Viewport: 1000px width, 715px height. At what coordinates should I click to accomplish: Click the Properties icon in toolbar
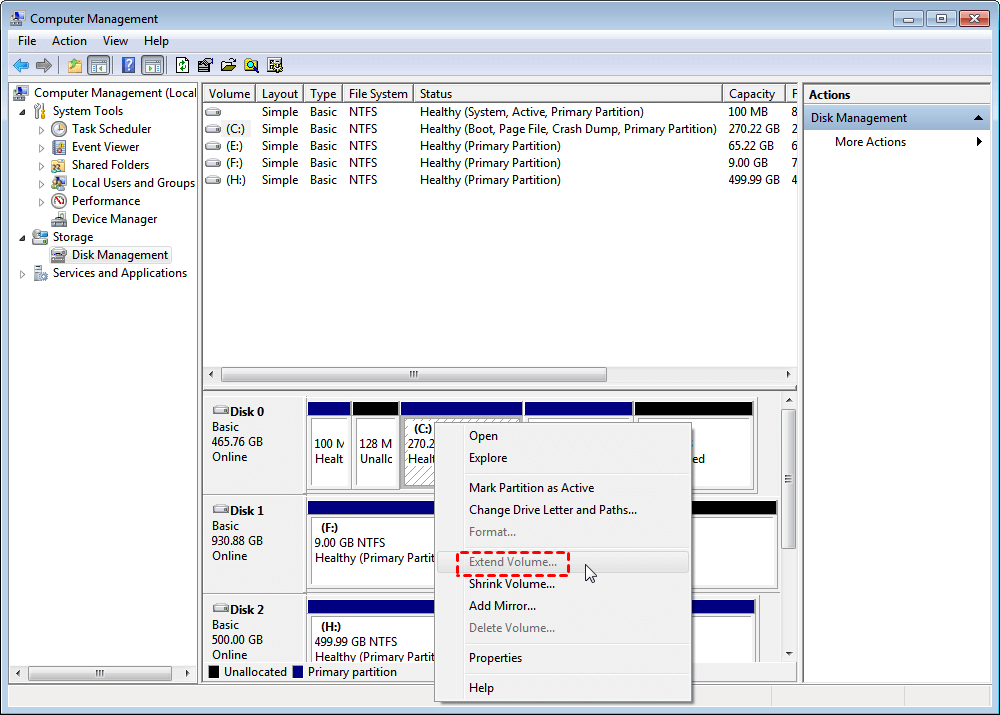pos(205,65)
